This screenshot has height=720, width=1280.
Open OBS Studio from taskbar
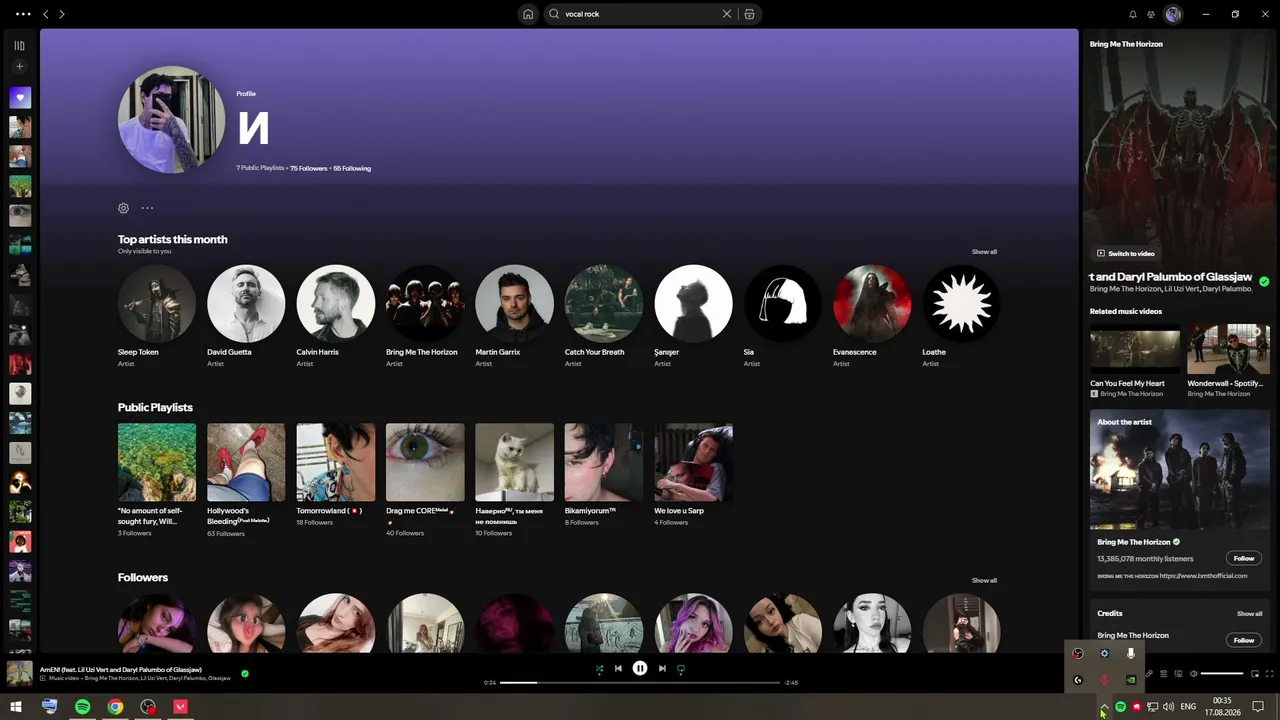click(x=148, y=707)
